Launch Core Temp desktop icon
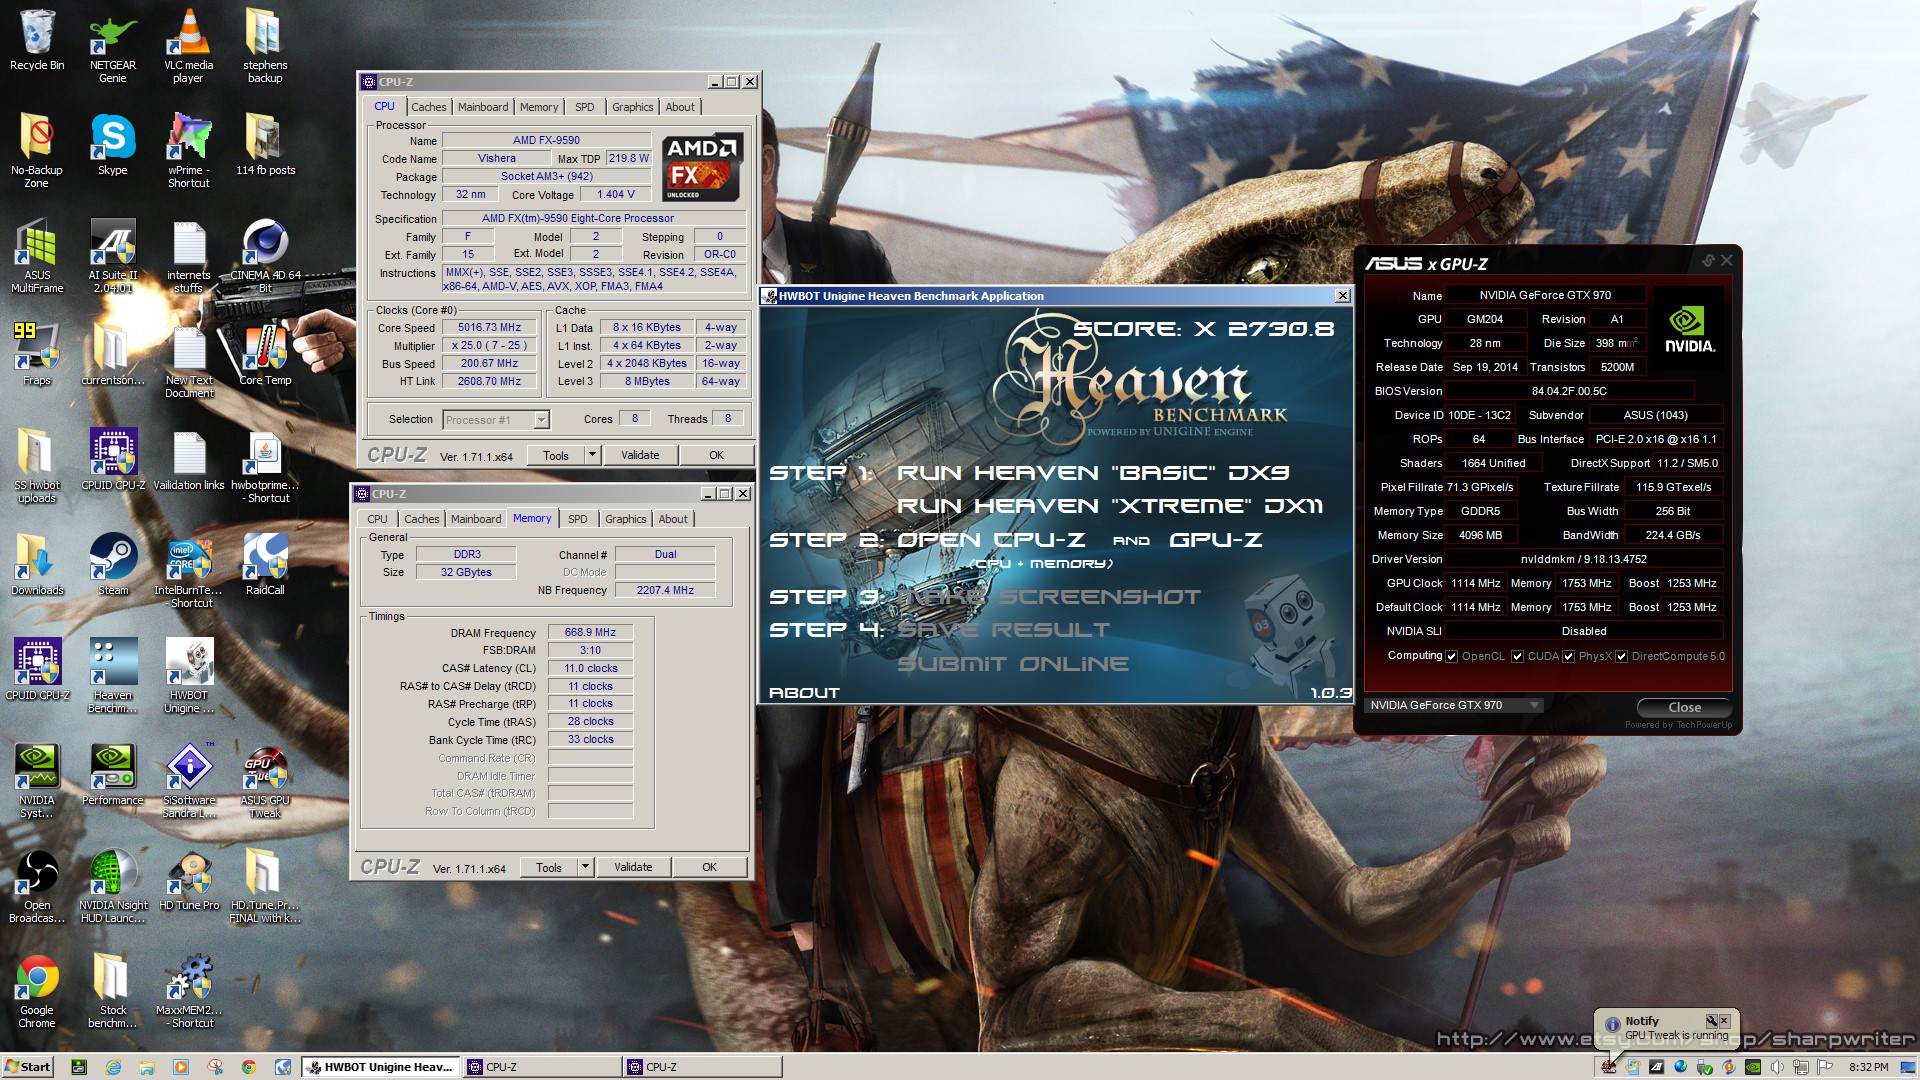The image size is (1920, 1080). [265, 354]
